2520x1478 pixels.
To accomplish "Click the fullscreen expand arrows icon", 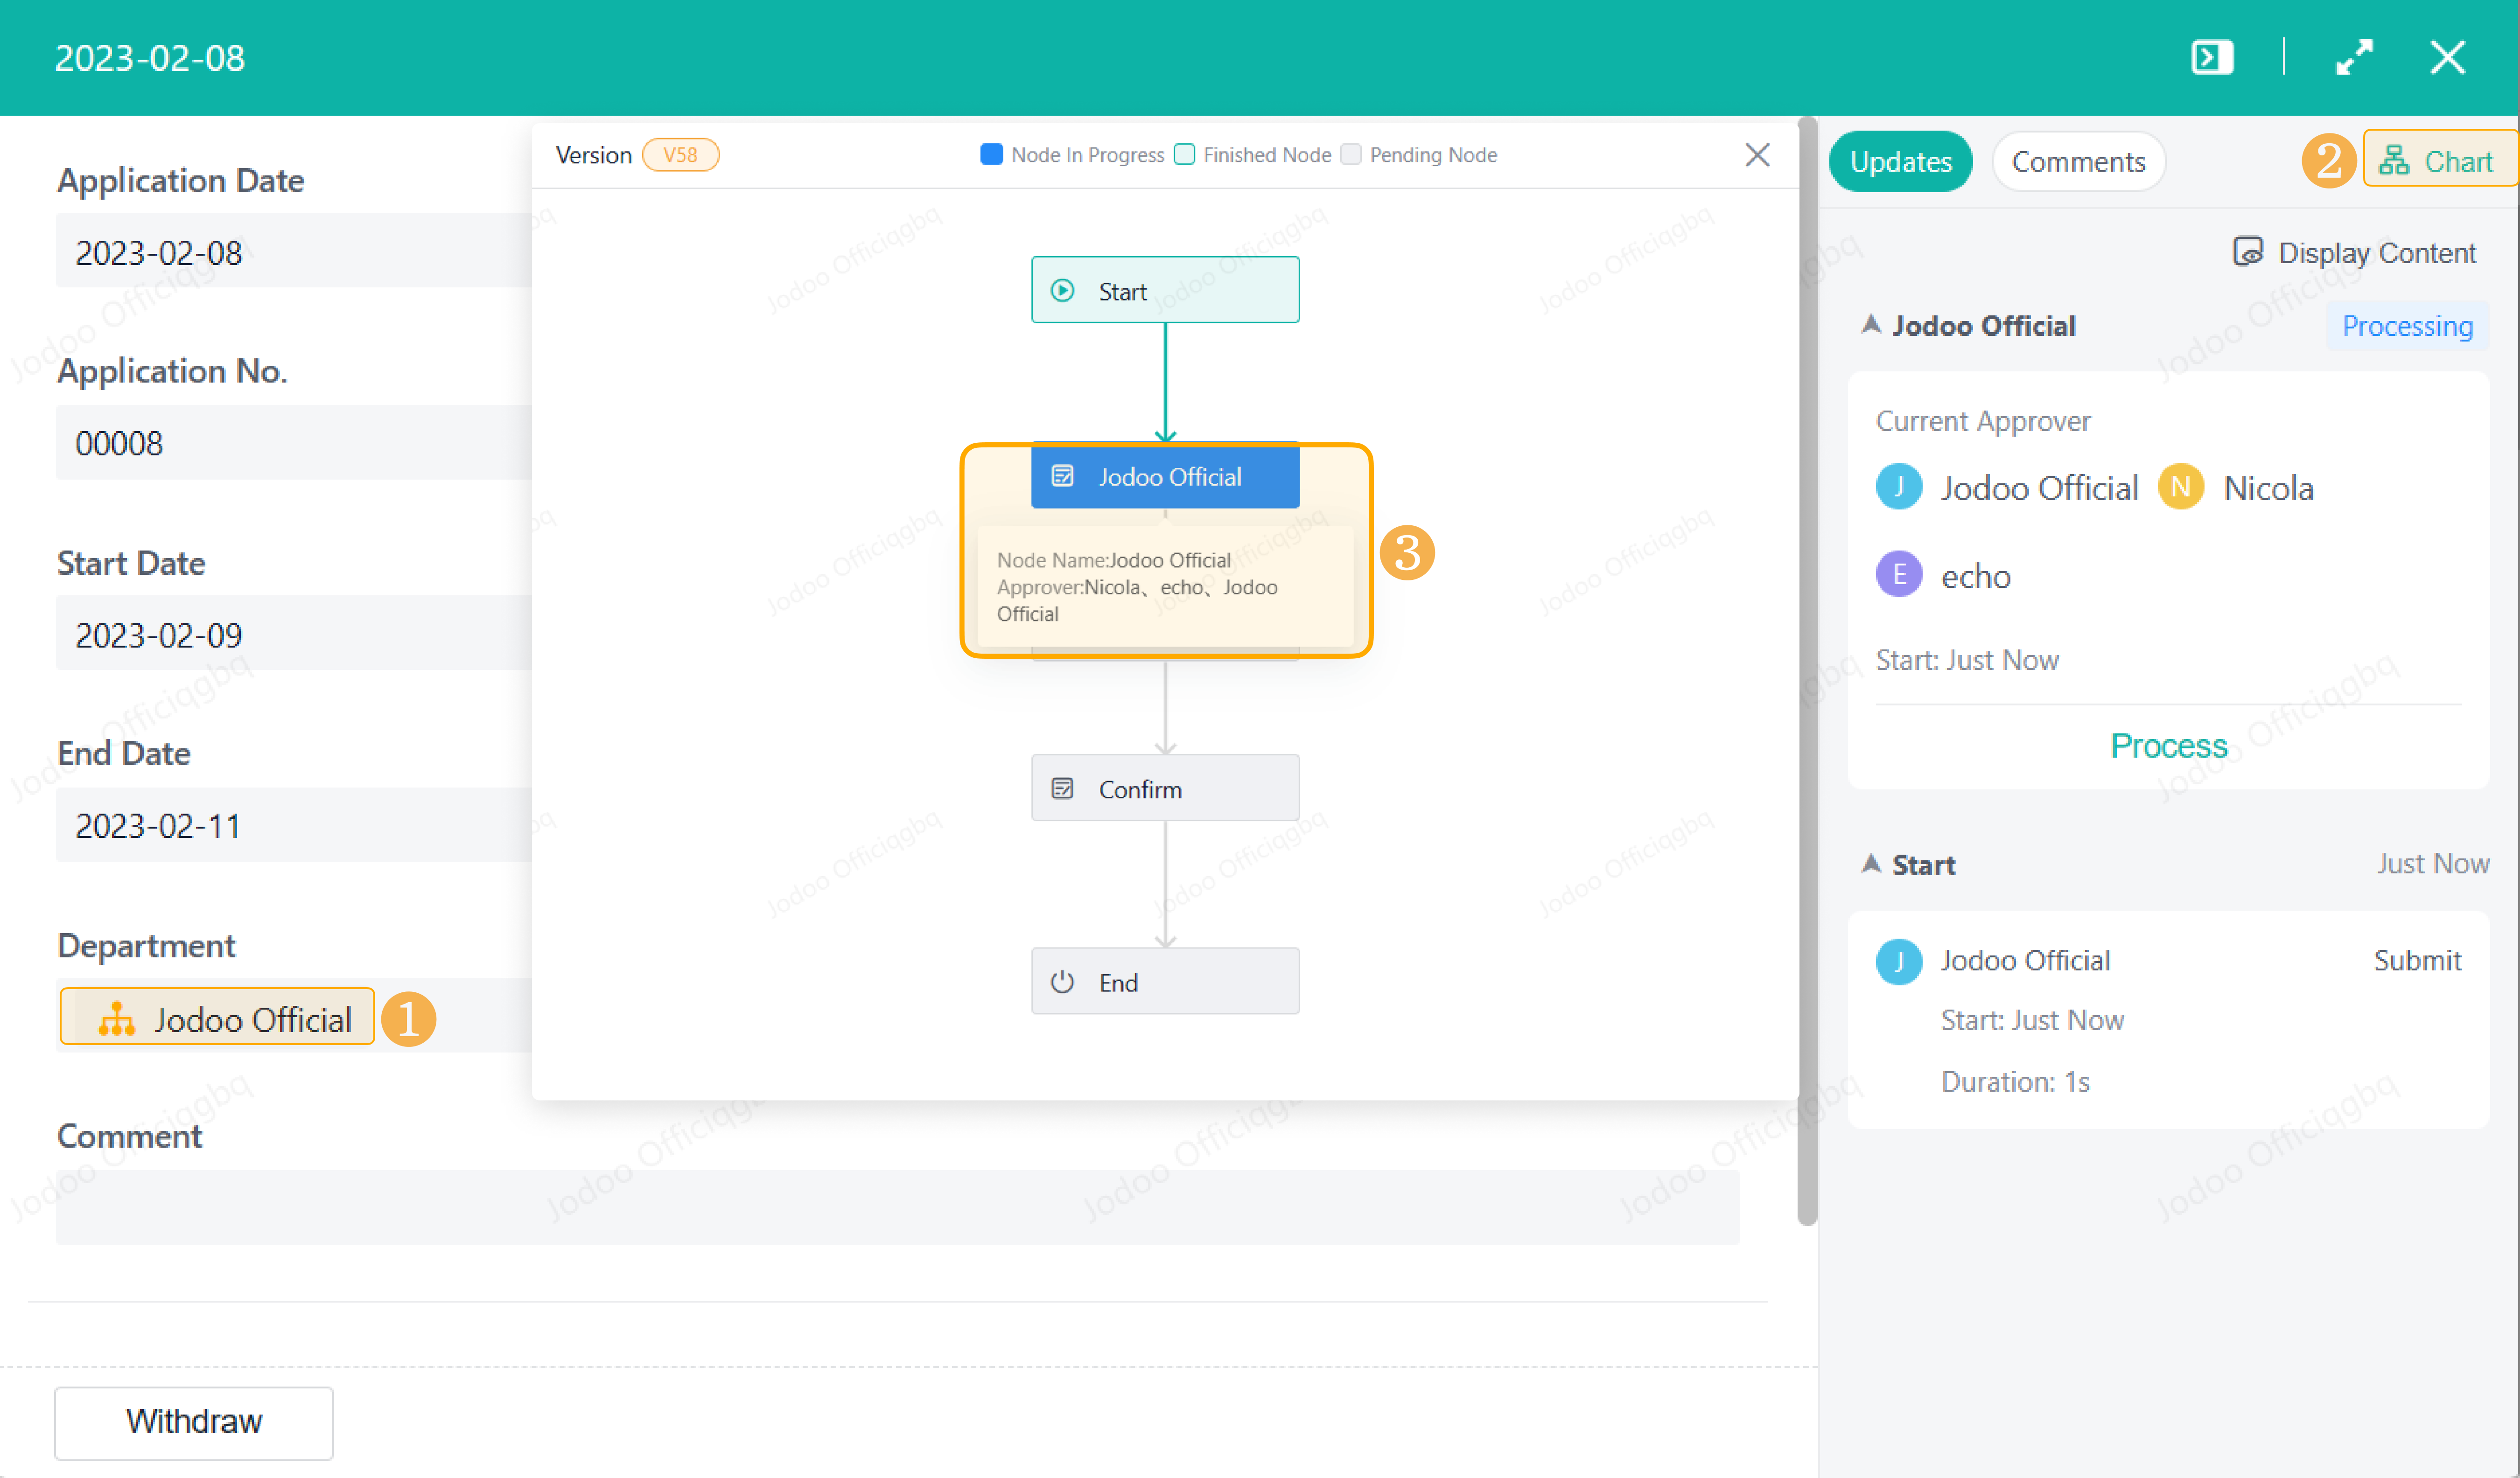I will [2354, 57].
